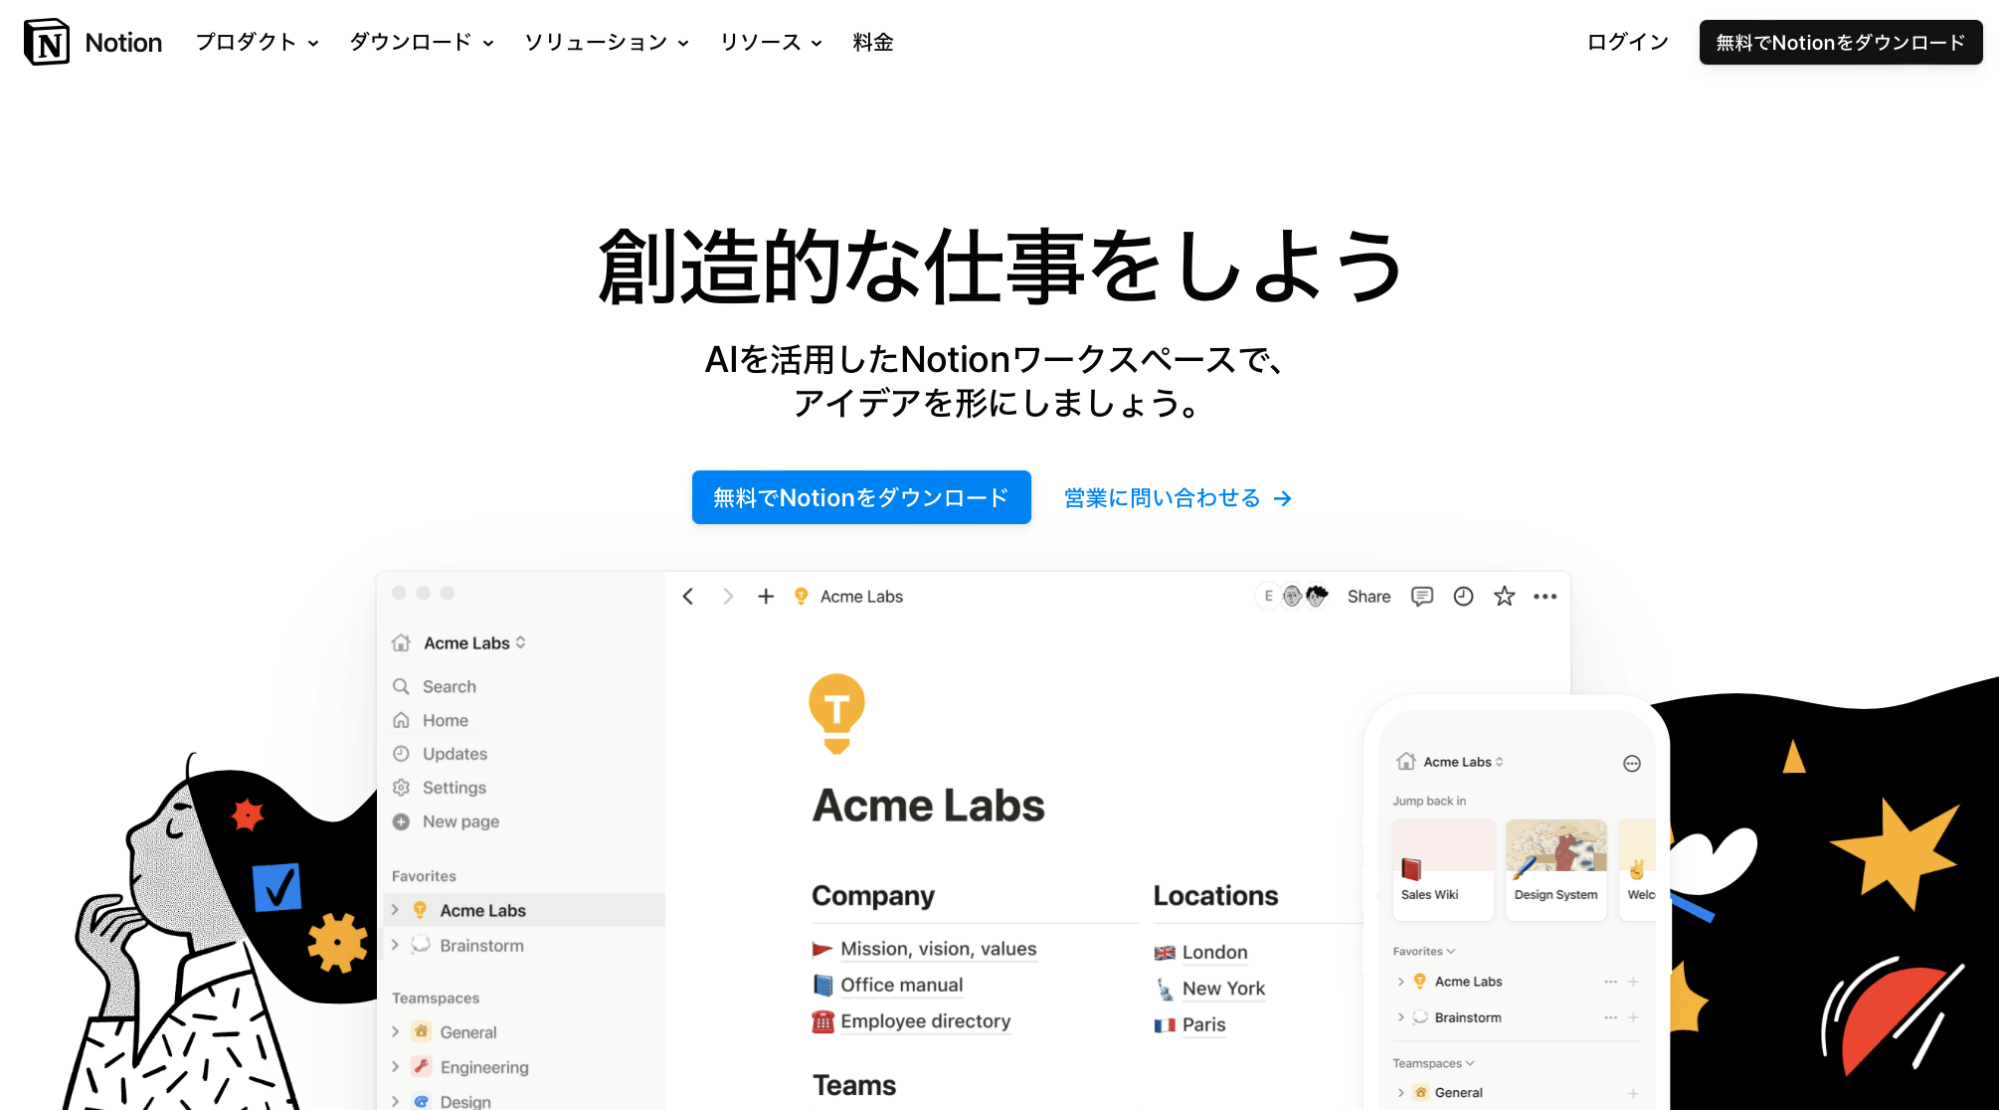Click 営業に問い合わせる link
This screenshot has height=1110, width=1999.
click(1178, 498)
